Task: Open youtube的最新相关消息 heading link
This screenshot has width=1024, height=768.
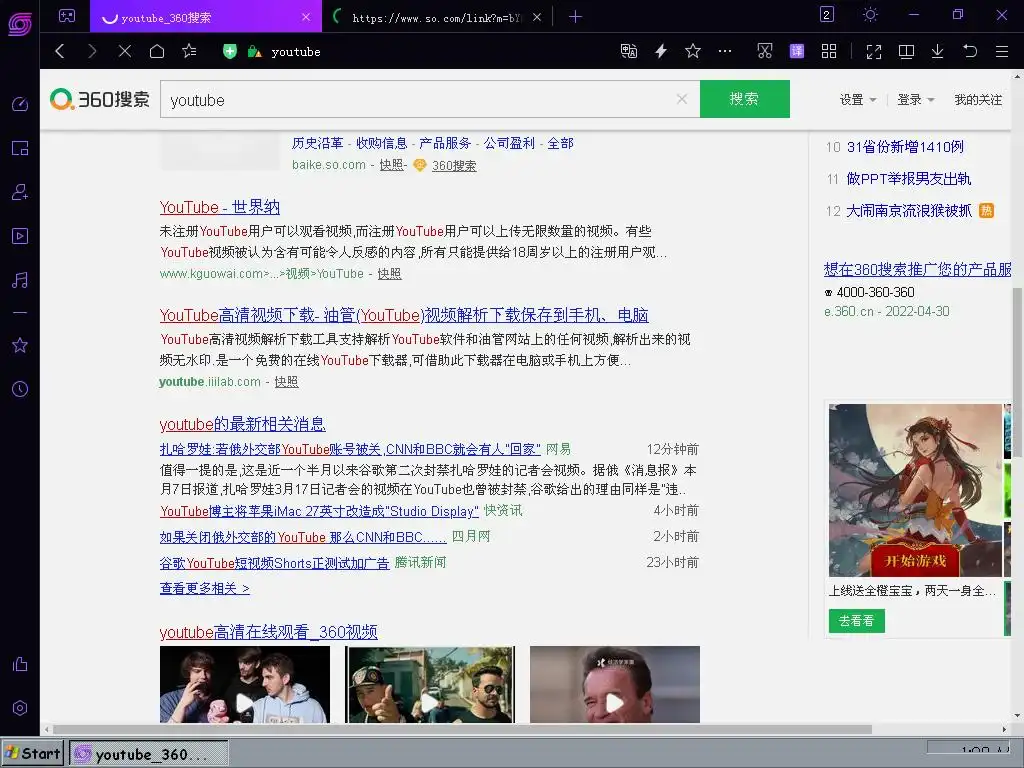Action: click(242, 424)
